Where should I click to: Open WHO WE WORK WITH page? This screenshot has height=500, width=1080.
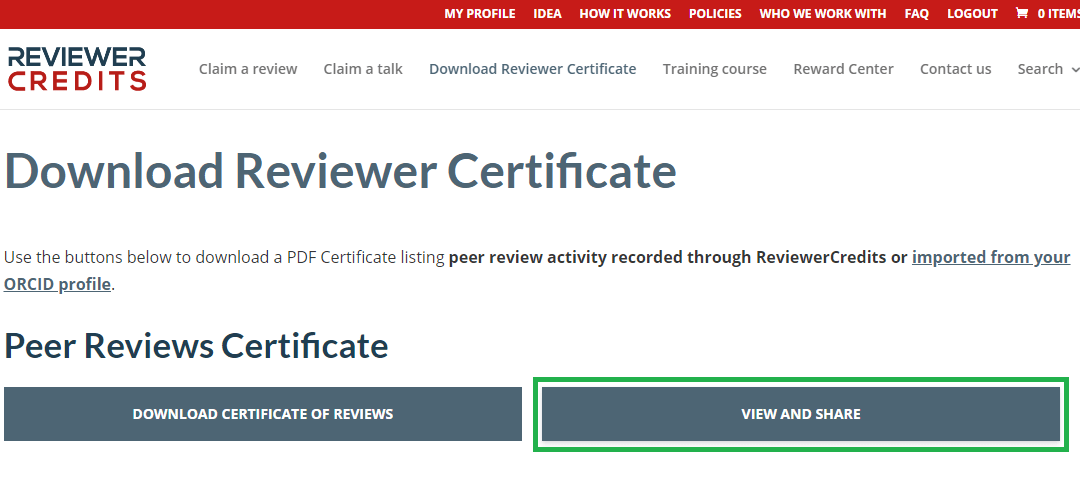coord(823,14)
